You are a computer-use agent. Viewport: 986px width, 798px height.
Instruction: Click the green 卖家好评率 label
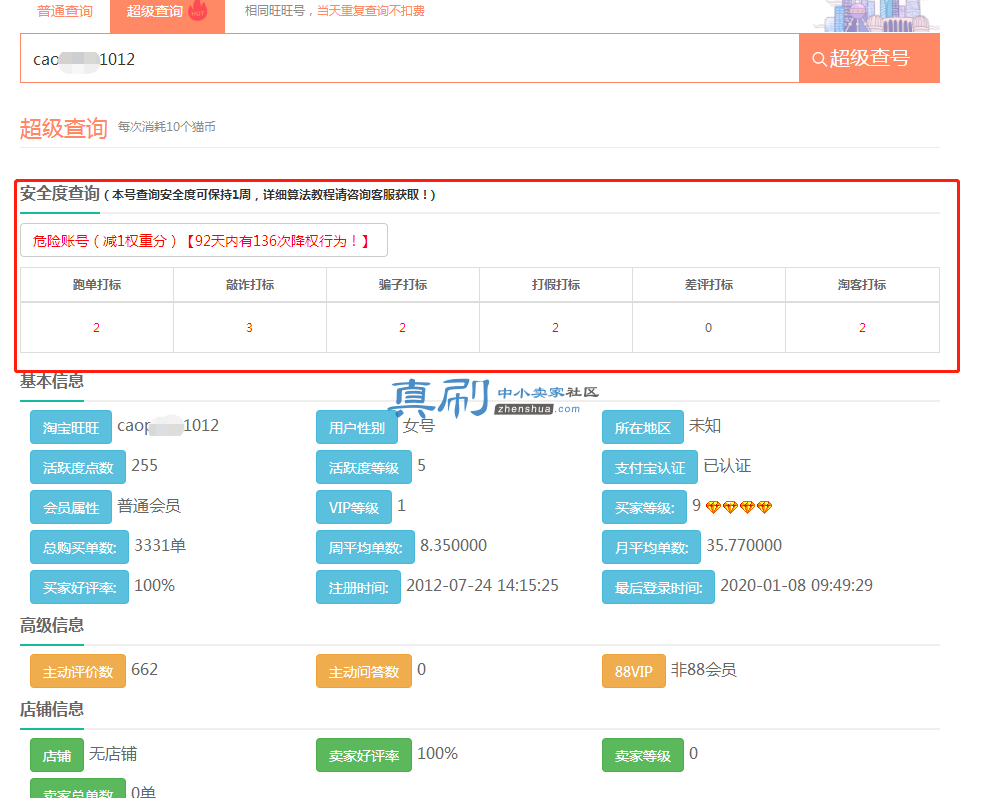click(364, 755)
